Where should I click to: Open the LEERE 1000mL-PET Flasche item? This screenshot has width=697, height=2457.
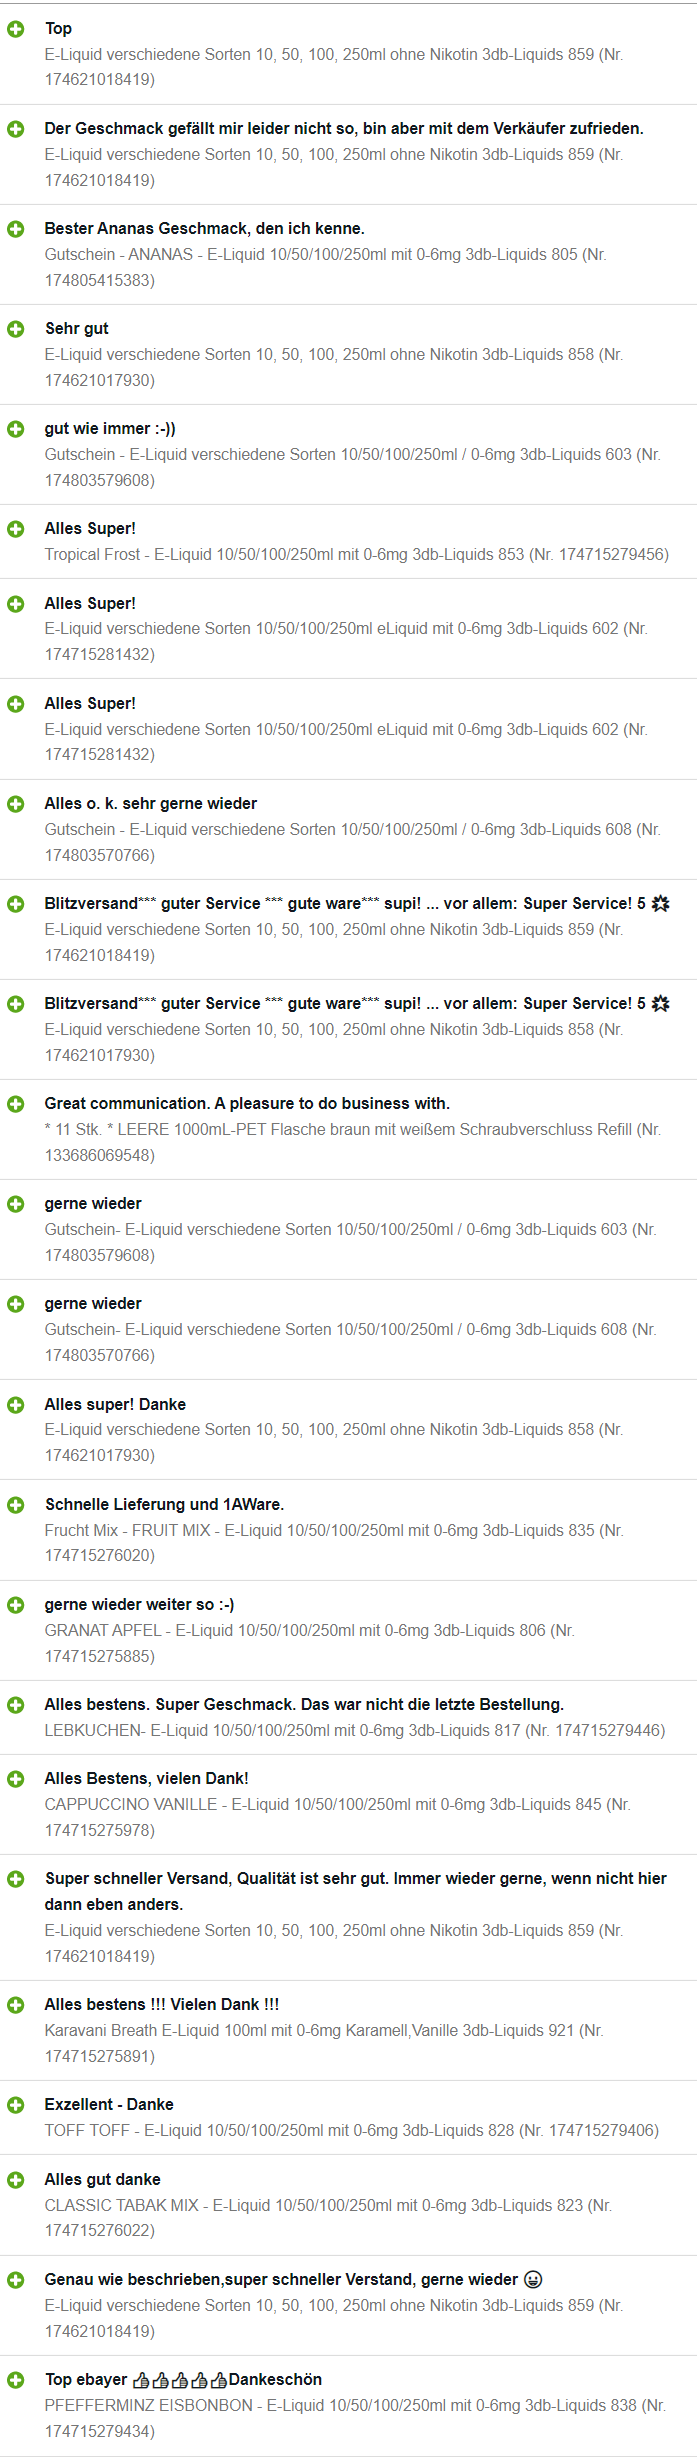(x=352, y=1142)
